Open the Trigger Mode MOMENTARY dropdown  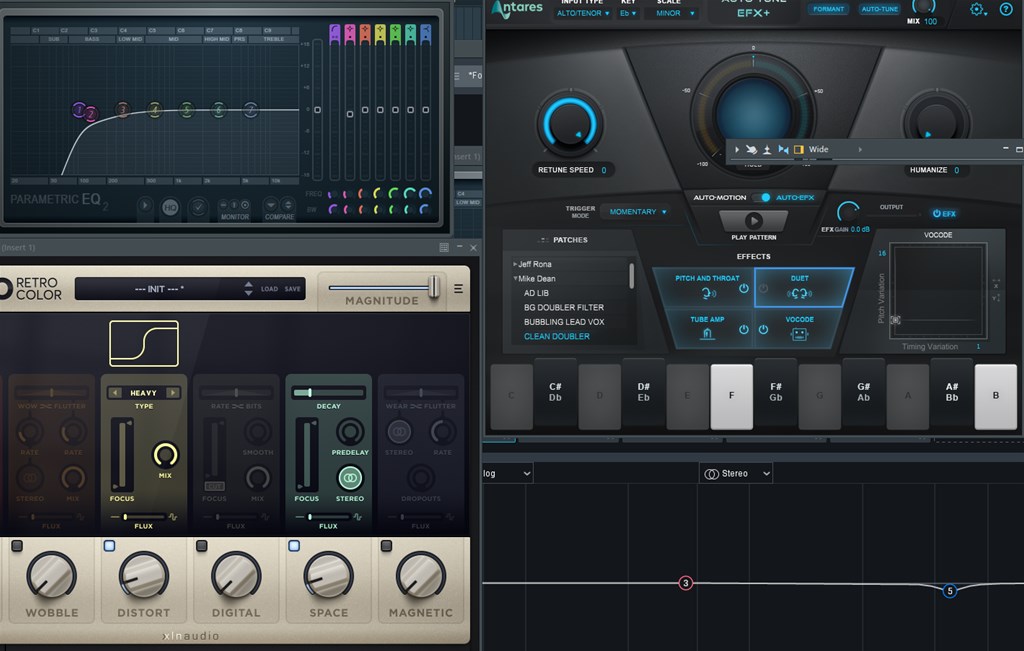[x=638, y=212]
